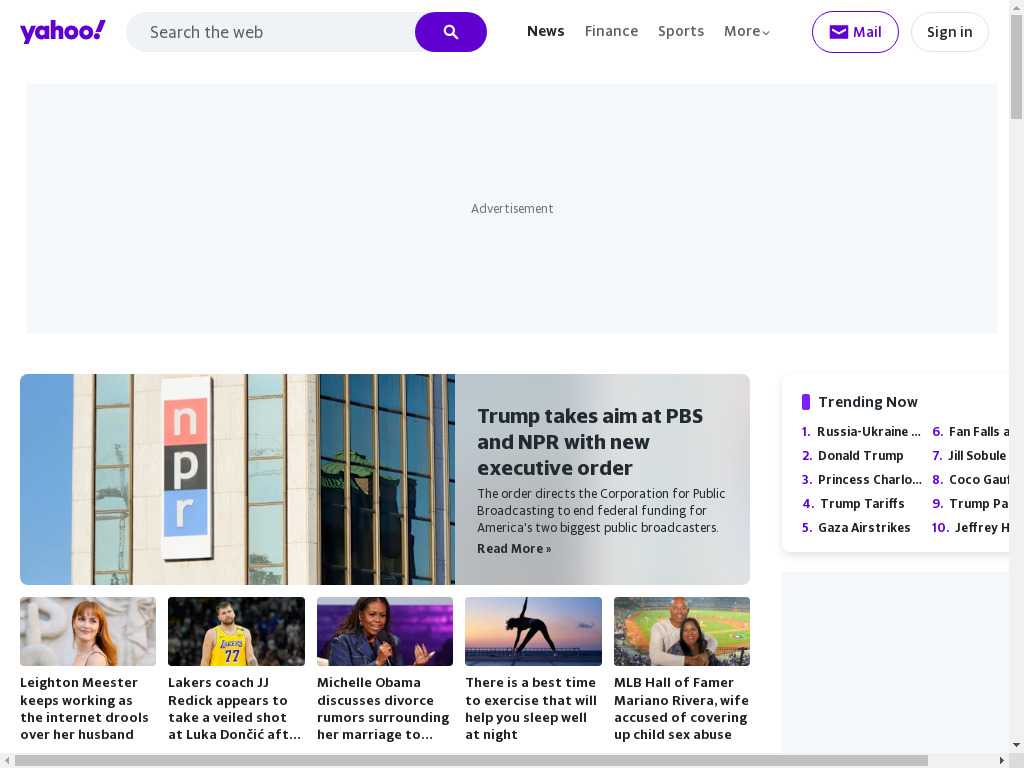
Task: Click the Trending Now heading
Action: (868, 402)
